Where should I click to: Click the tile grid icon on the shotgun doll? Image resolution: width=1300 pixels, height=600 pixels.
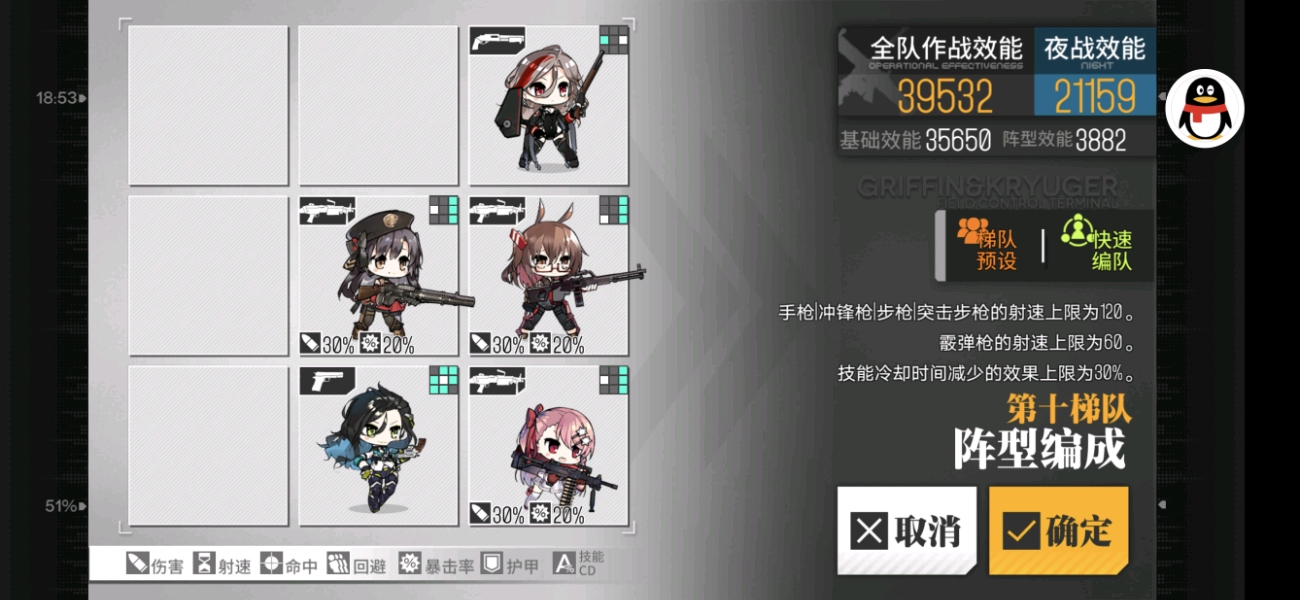613,41
